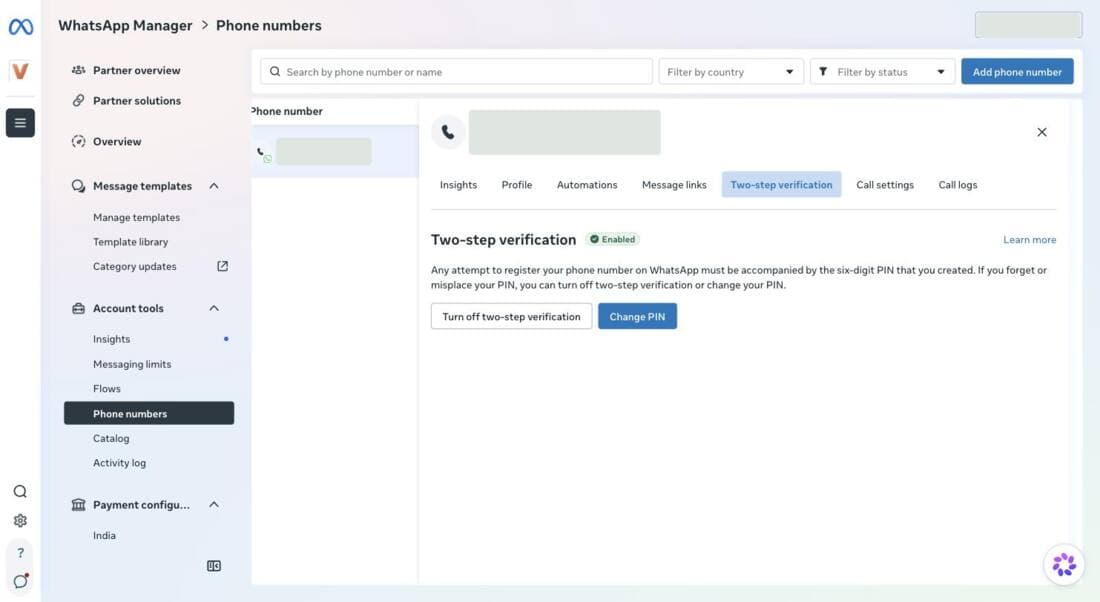1100x602 pixels.
Task: Click the Add phone number button
Action: [1017, 72]
